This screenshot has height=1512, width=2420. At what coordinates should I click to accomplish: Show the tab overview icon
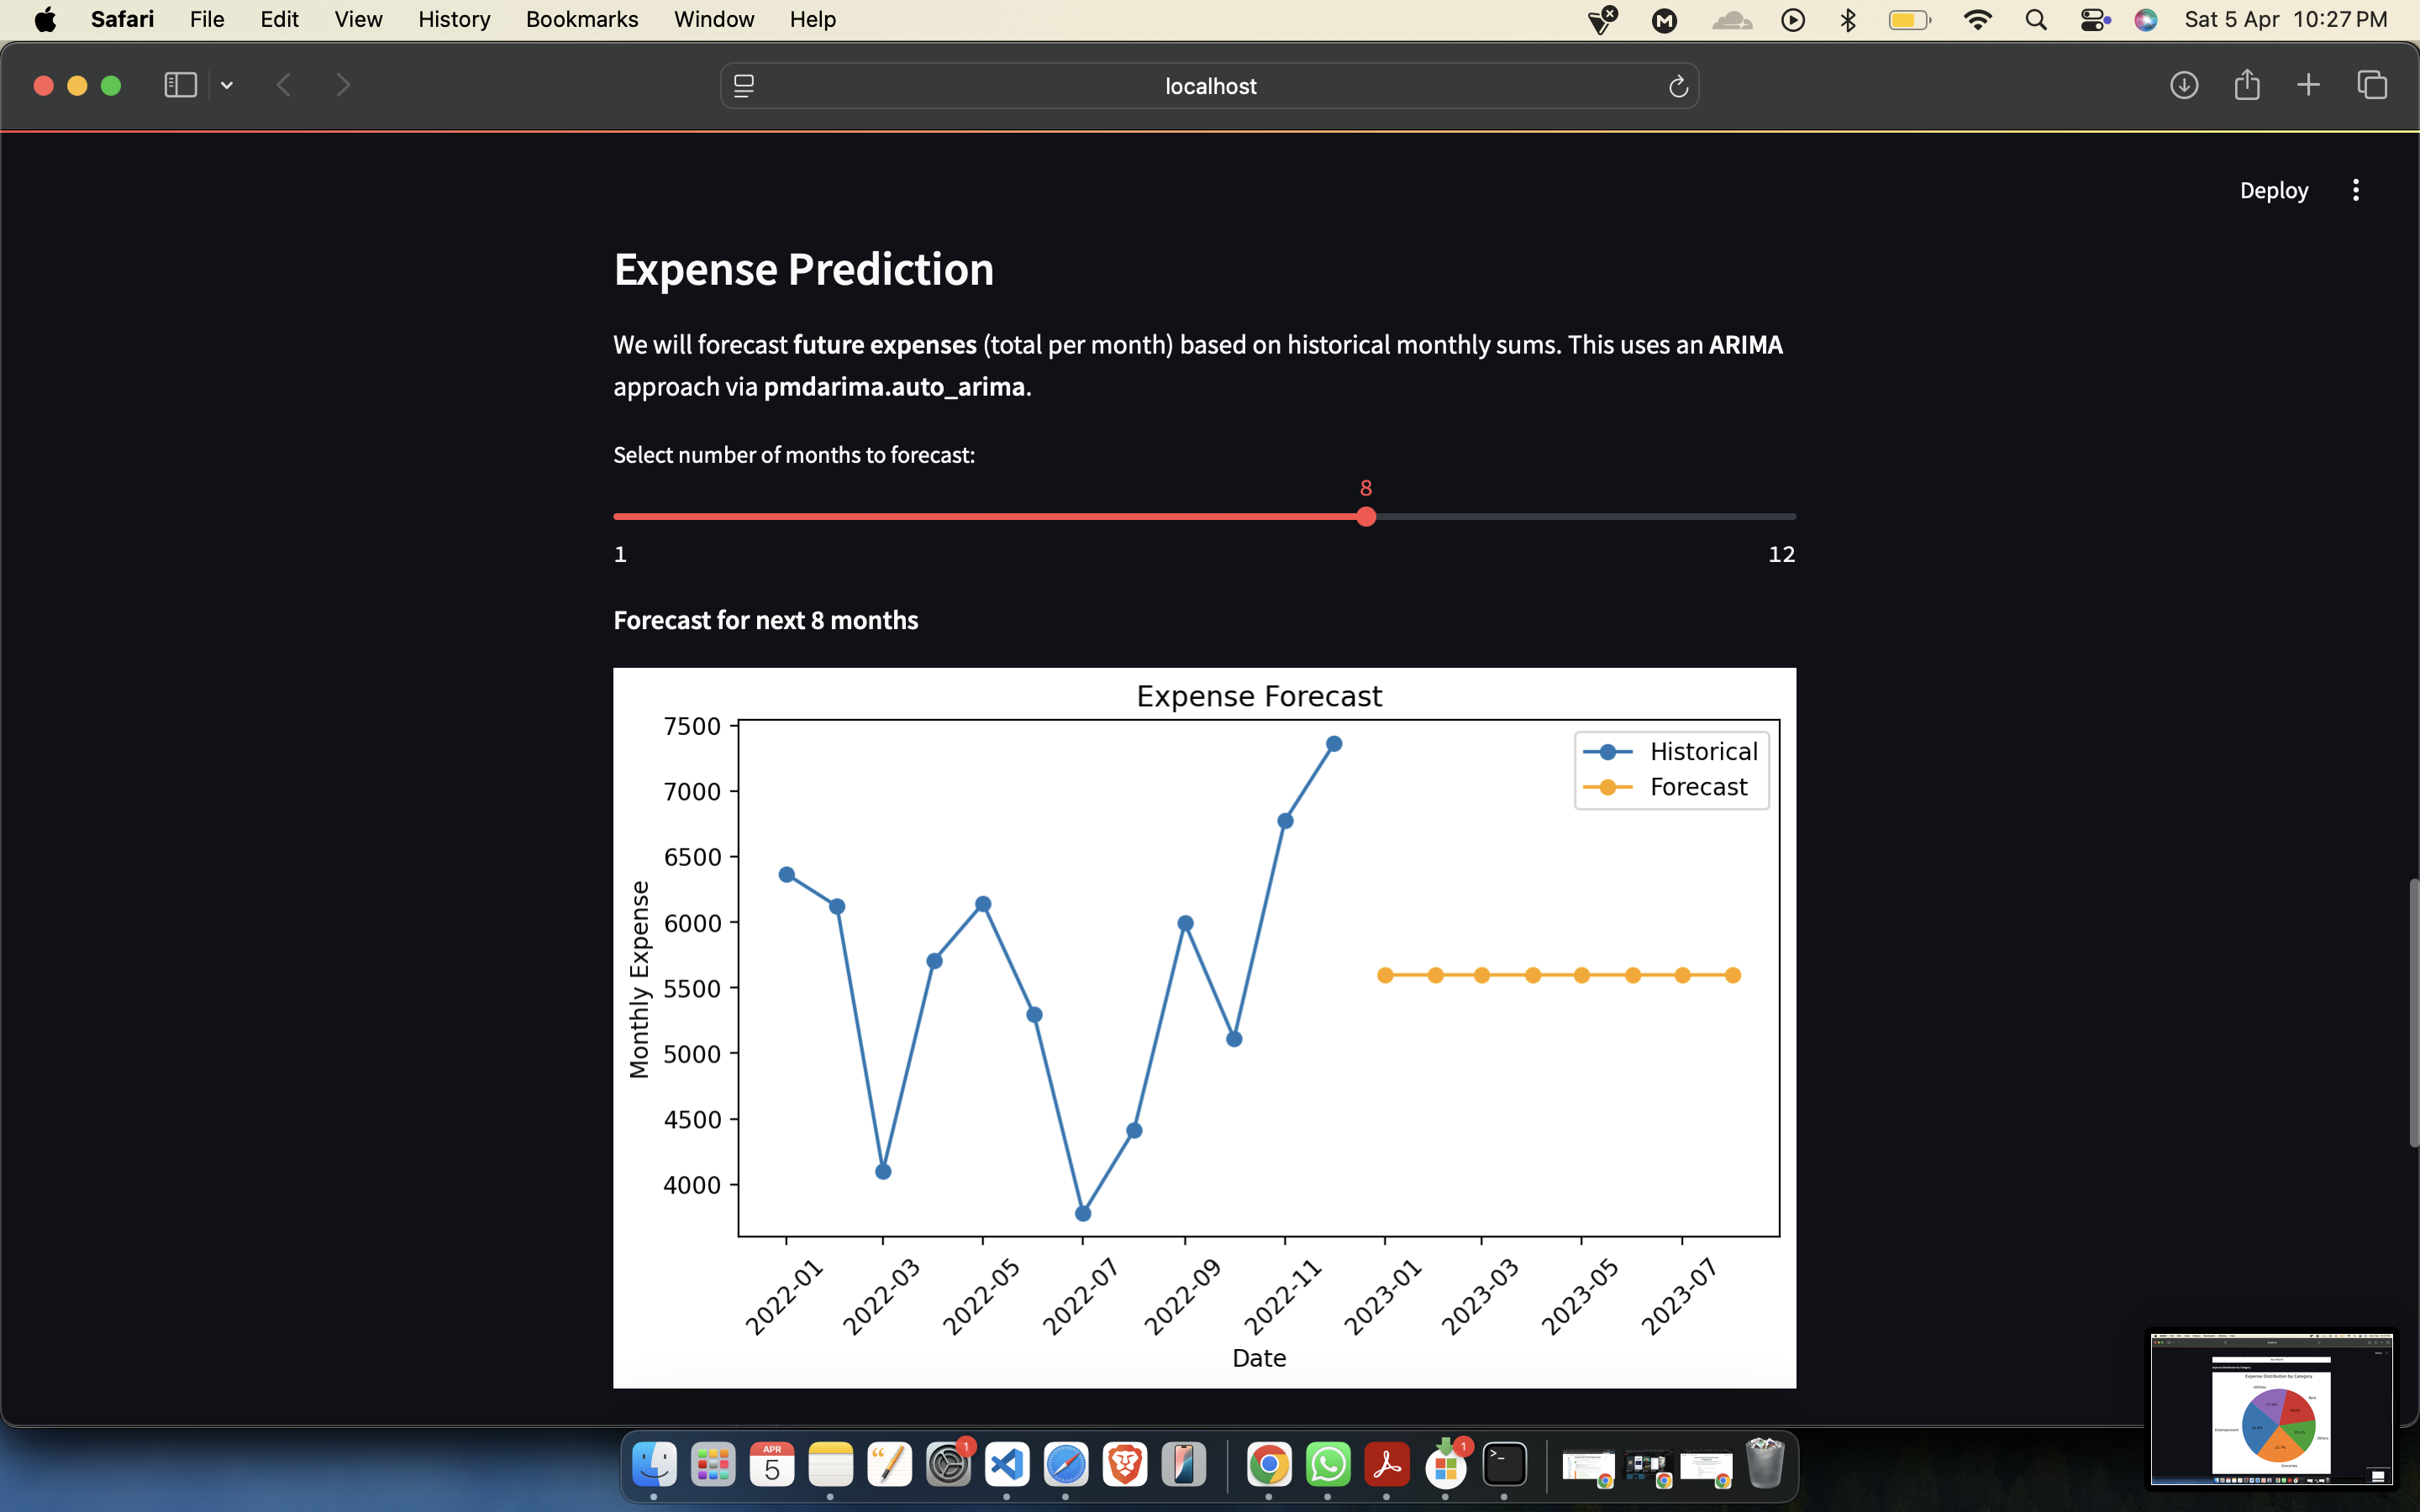(2372, 85)
